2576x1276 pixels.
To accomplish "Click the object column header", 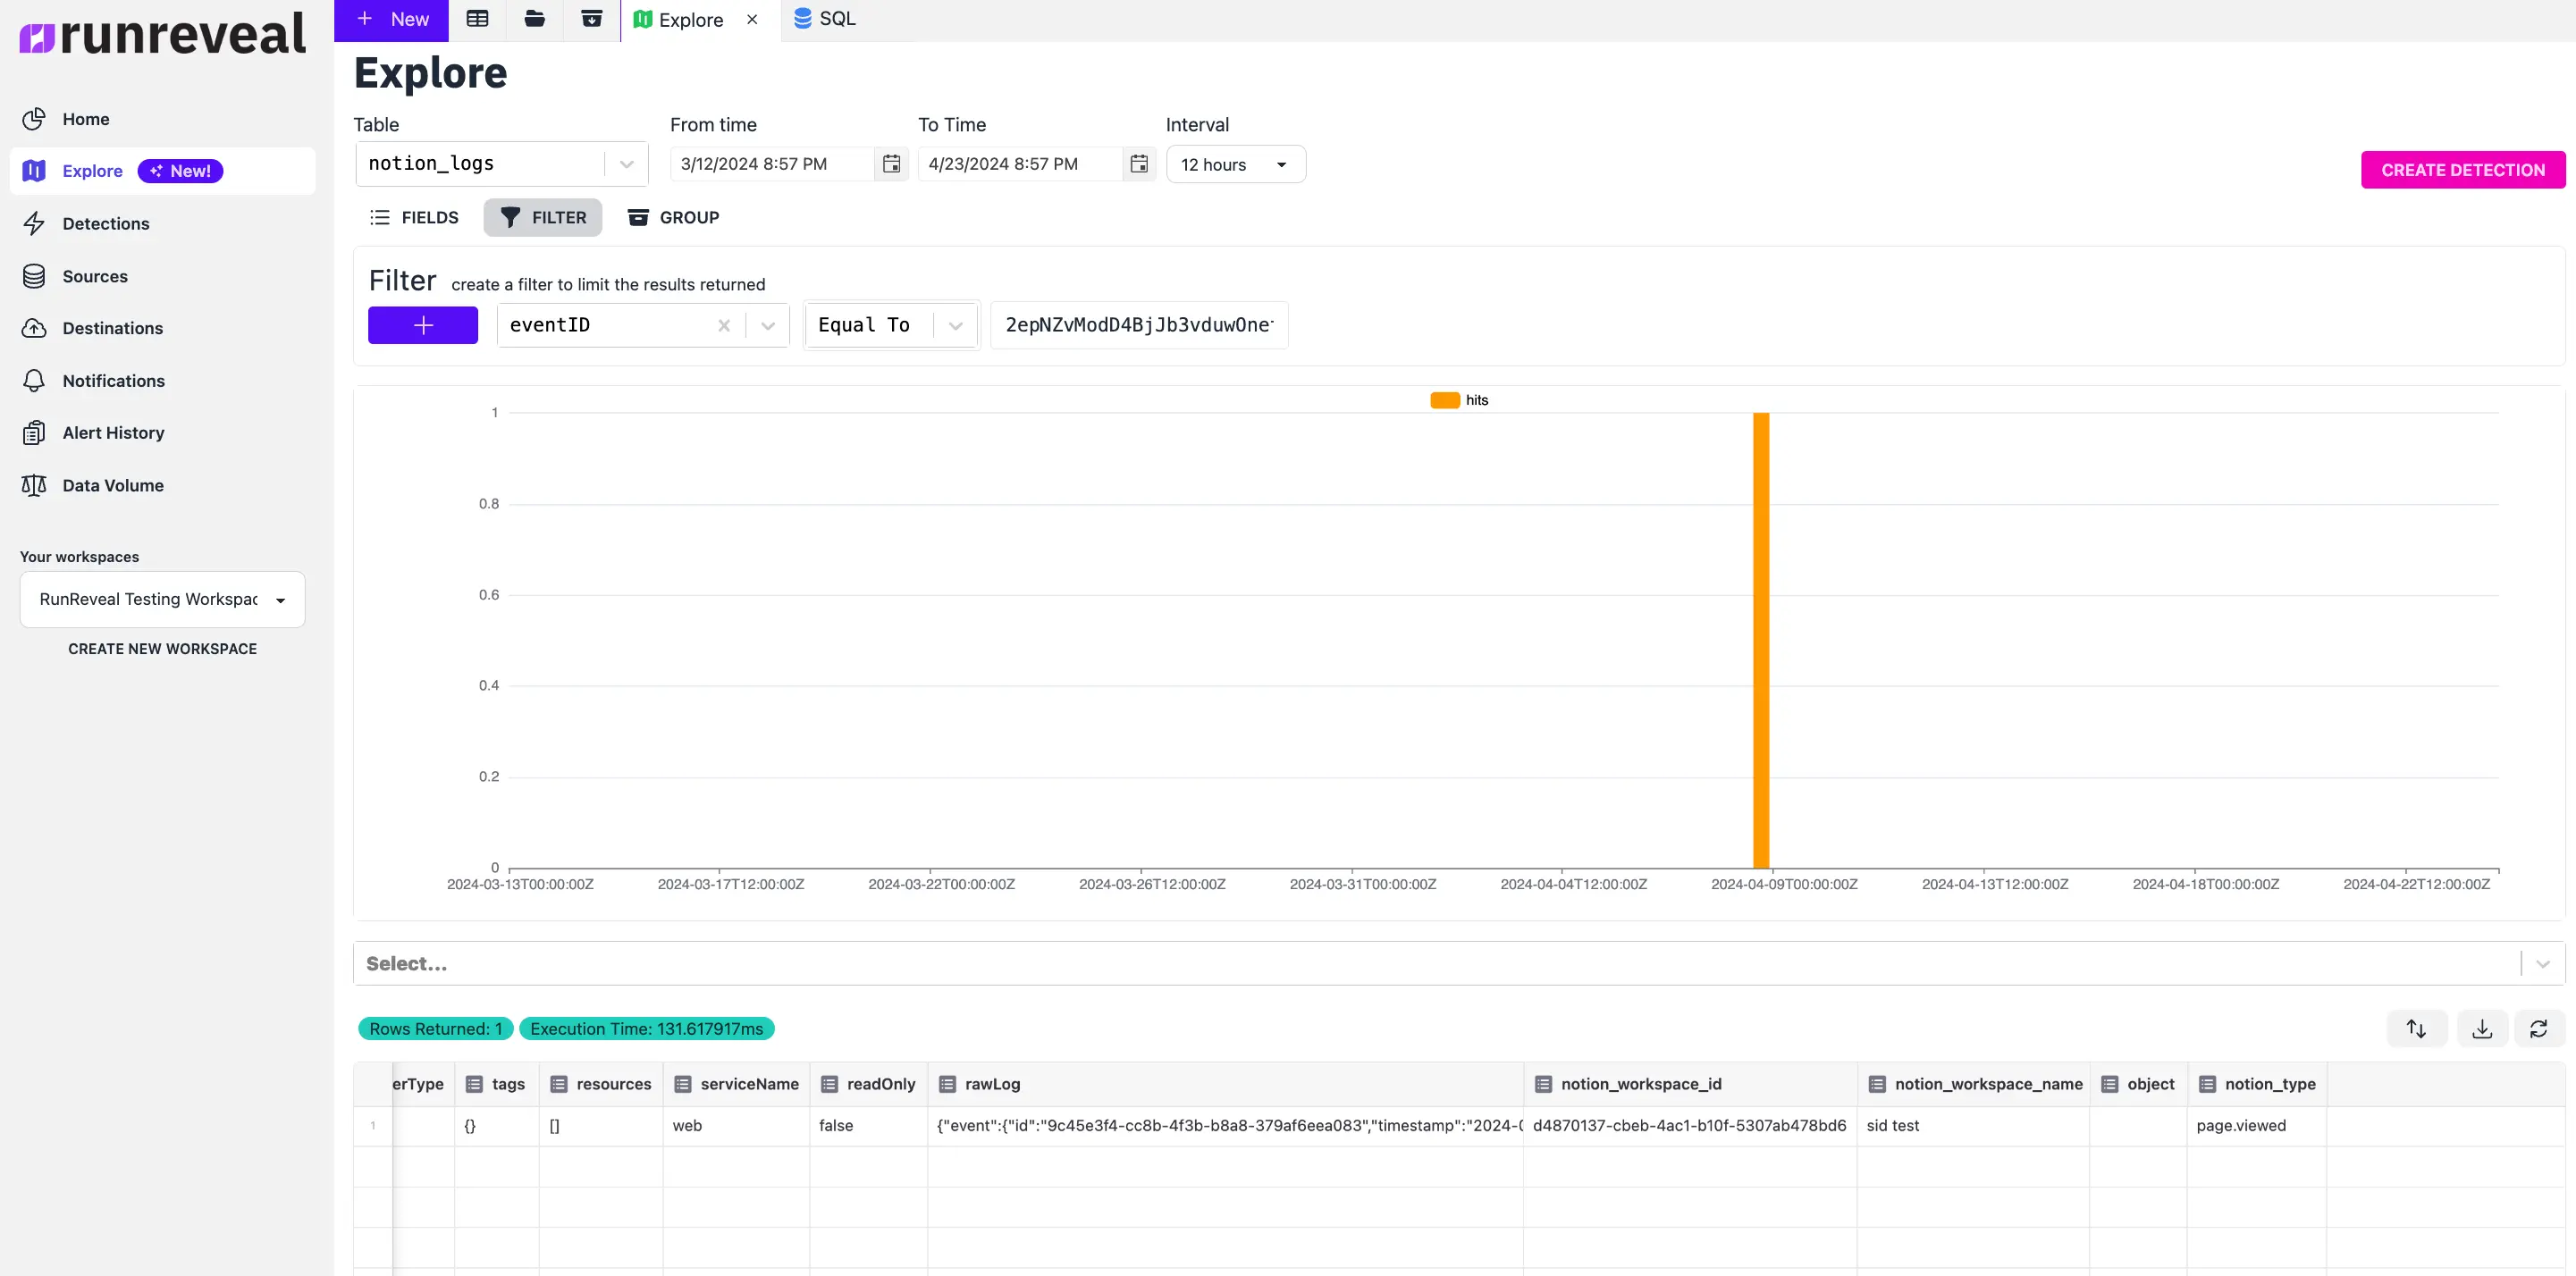I will (2139, 1084).
